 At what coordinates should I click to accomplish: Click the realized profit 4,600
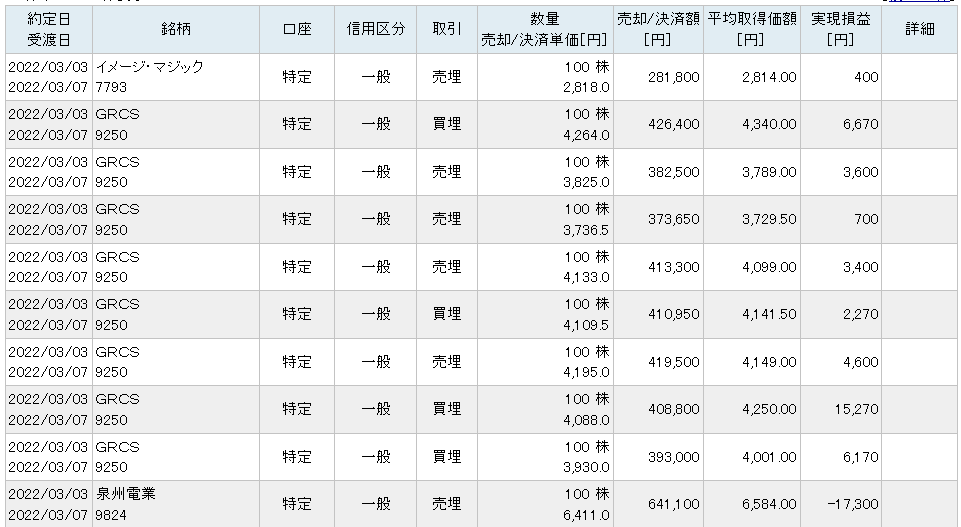[860, 362]
